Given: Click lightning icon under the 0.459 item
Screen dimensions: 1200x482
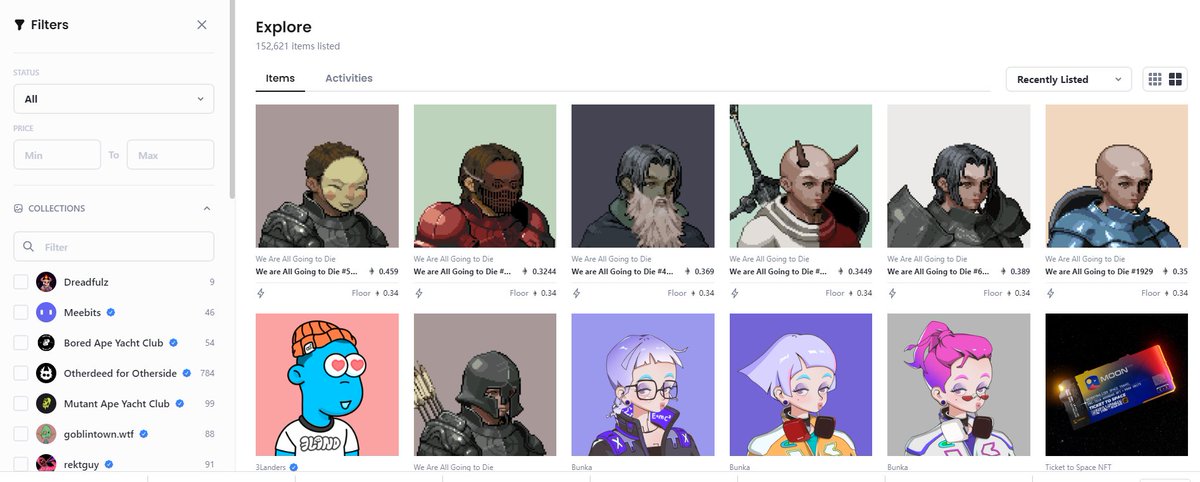Looking at the screenshot, I should coord(262,293).
